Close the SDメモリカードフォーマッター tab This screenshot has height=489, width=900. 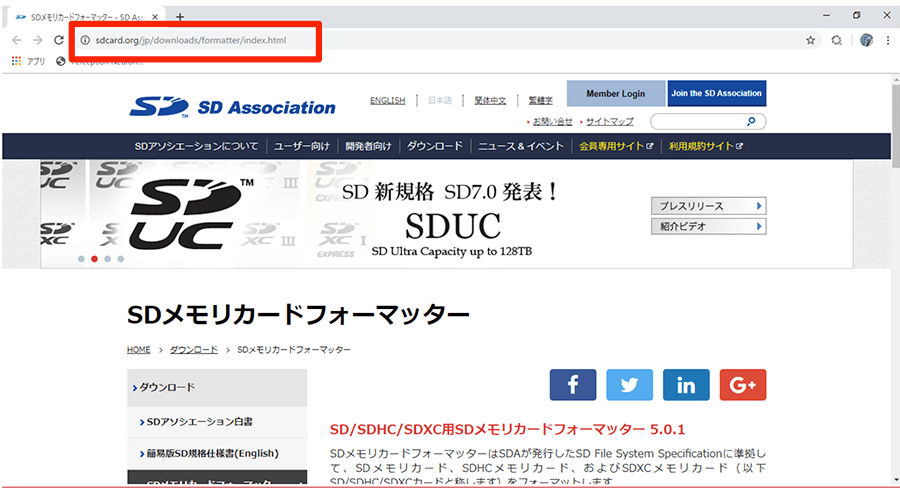pos(155,17)
